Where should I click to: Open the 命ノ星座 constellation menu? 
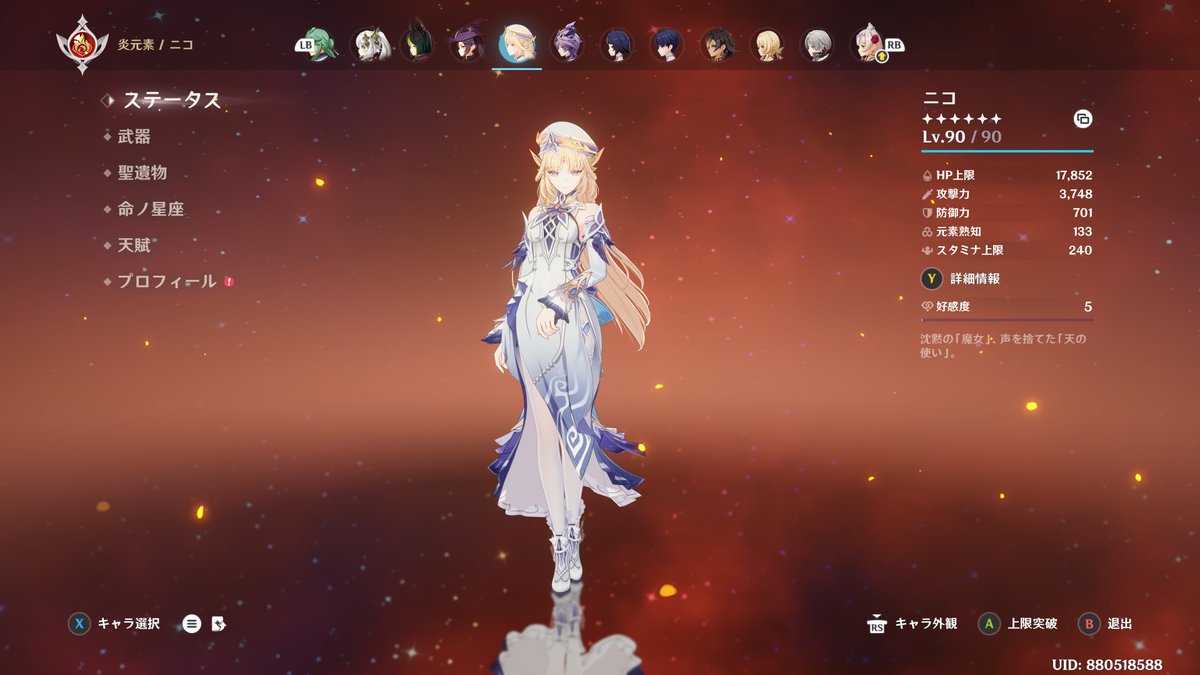point(151,209)
